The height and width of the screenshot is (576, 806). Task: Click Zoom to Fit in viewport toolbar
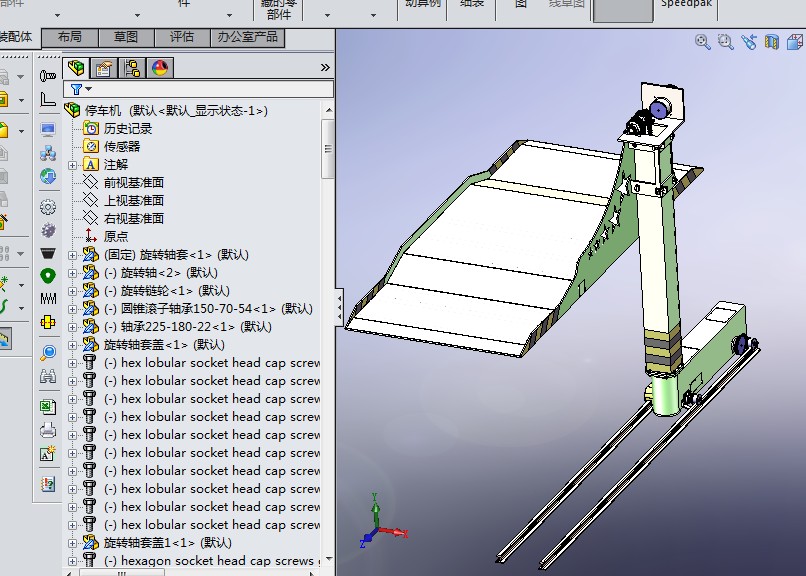click(x=703, y=42)
